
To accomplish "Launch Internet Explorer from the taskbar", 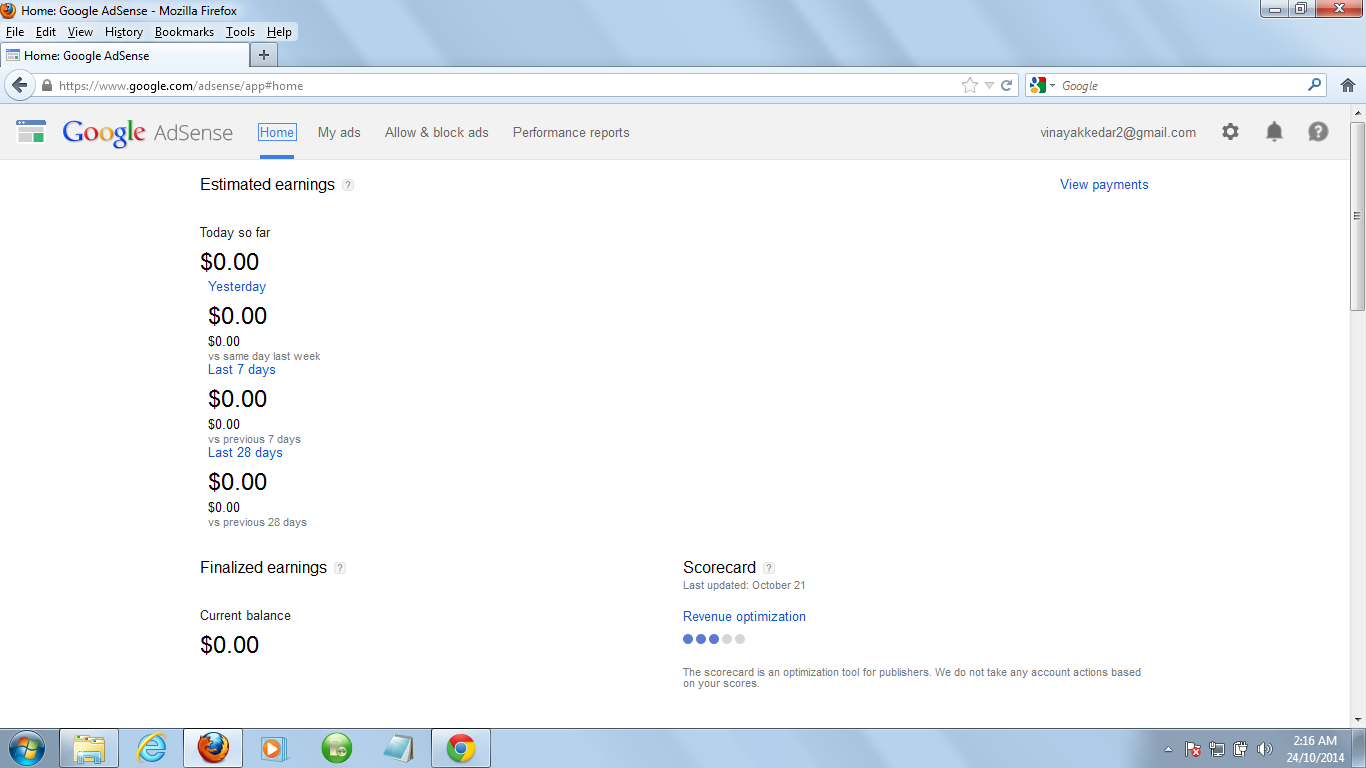I will tap(151, 748).
